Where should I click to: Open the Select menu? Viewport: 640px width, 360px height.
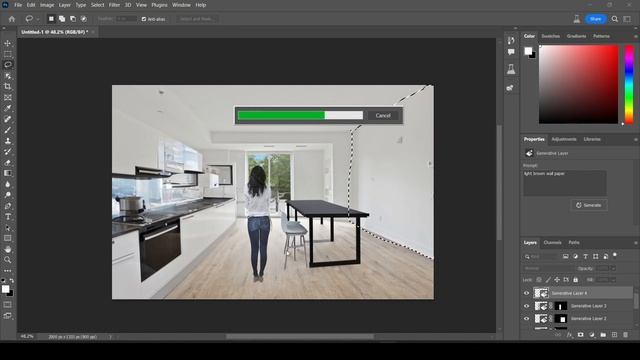98,5
